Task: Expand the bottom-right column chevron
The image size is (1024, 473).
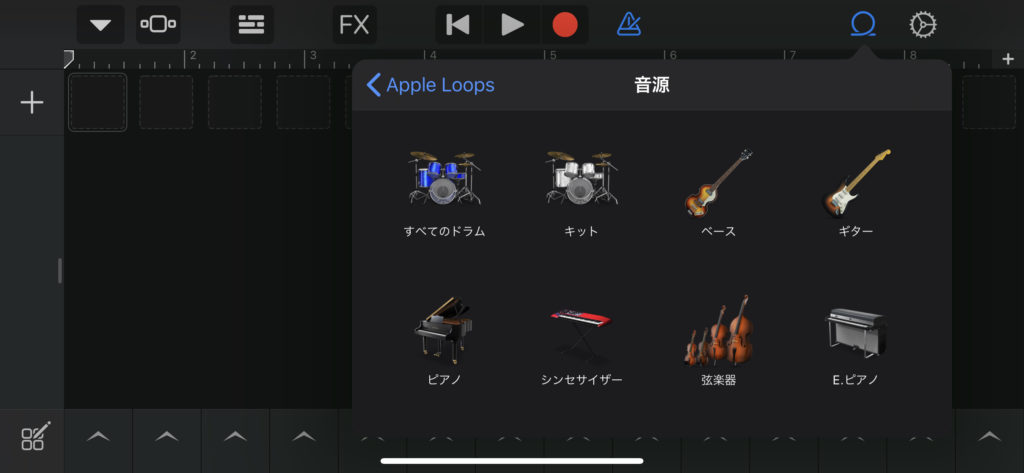Action: (989, 436)
